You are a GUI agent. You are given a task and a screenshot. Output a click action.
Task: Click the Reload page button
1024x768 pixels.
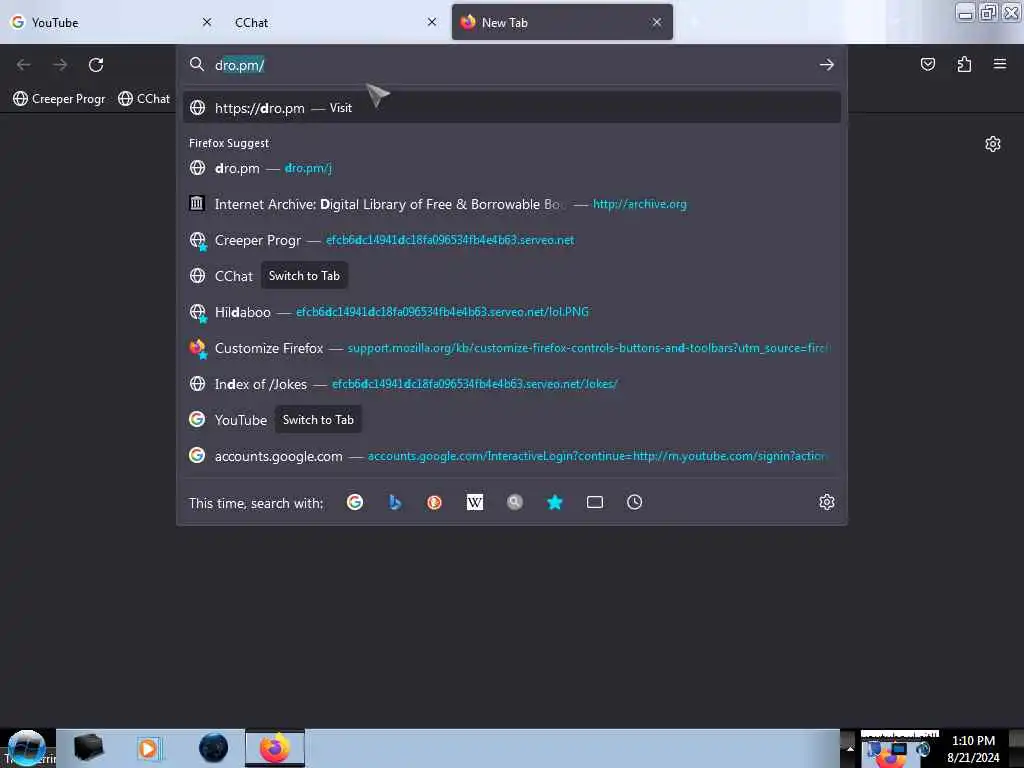pos(96,65)
